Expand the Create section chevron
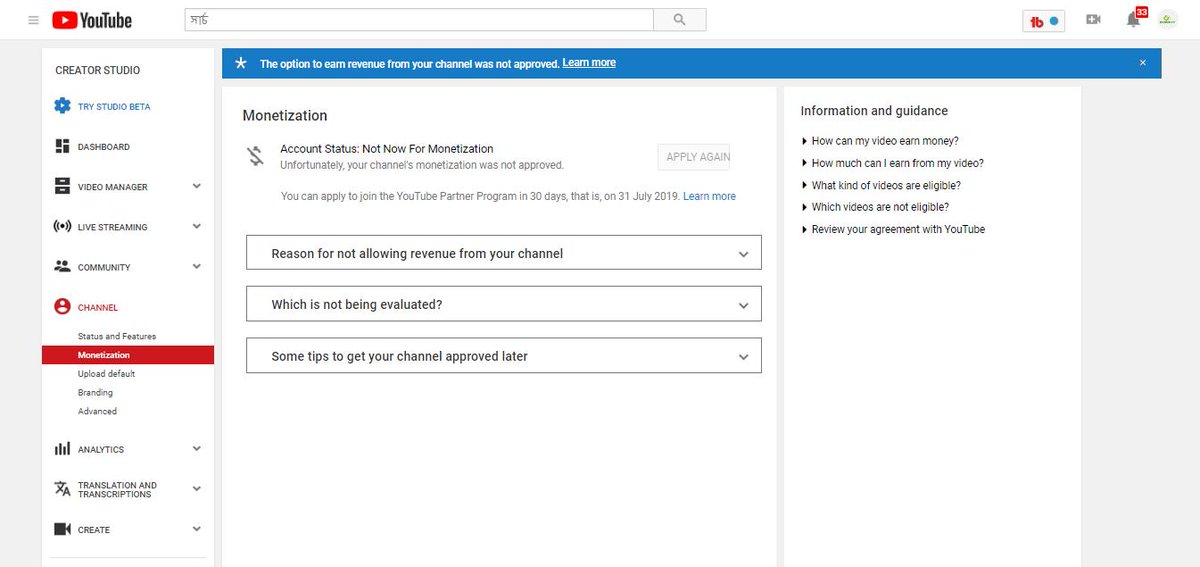 (x=196, y=529)
